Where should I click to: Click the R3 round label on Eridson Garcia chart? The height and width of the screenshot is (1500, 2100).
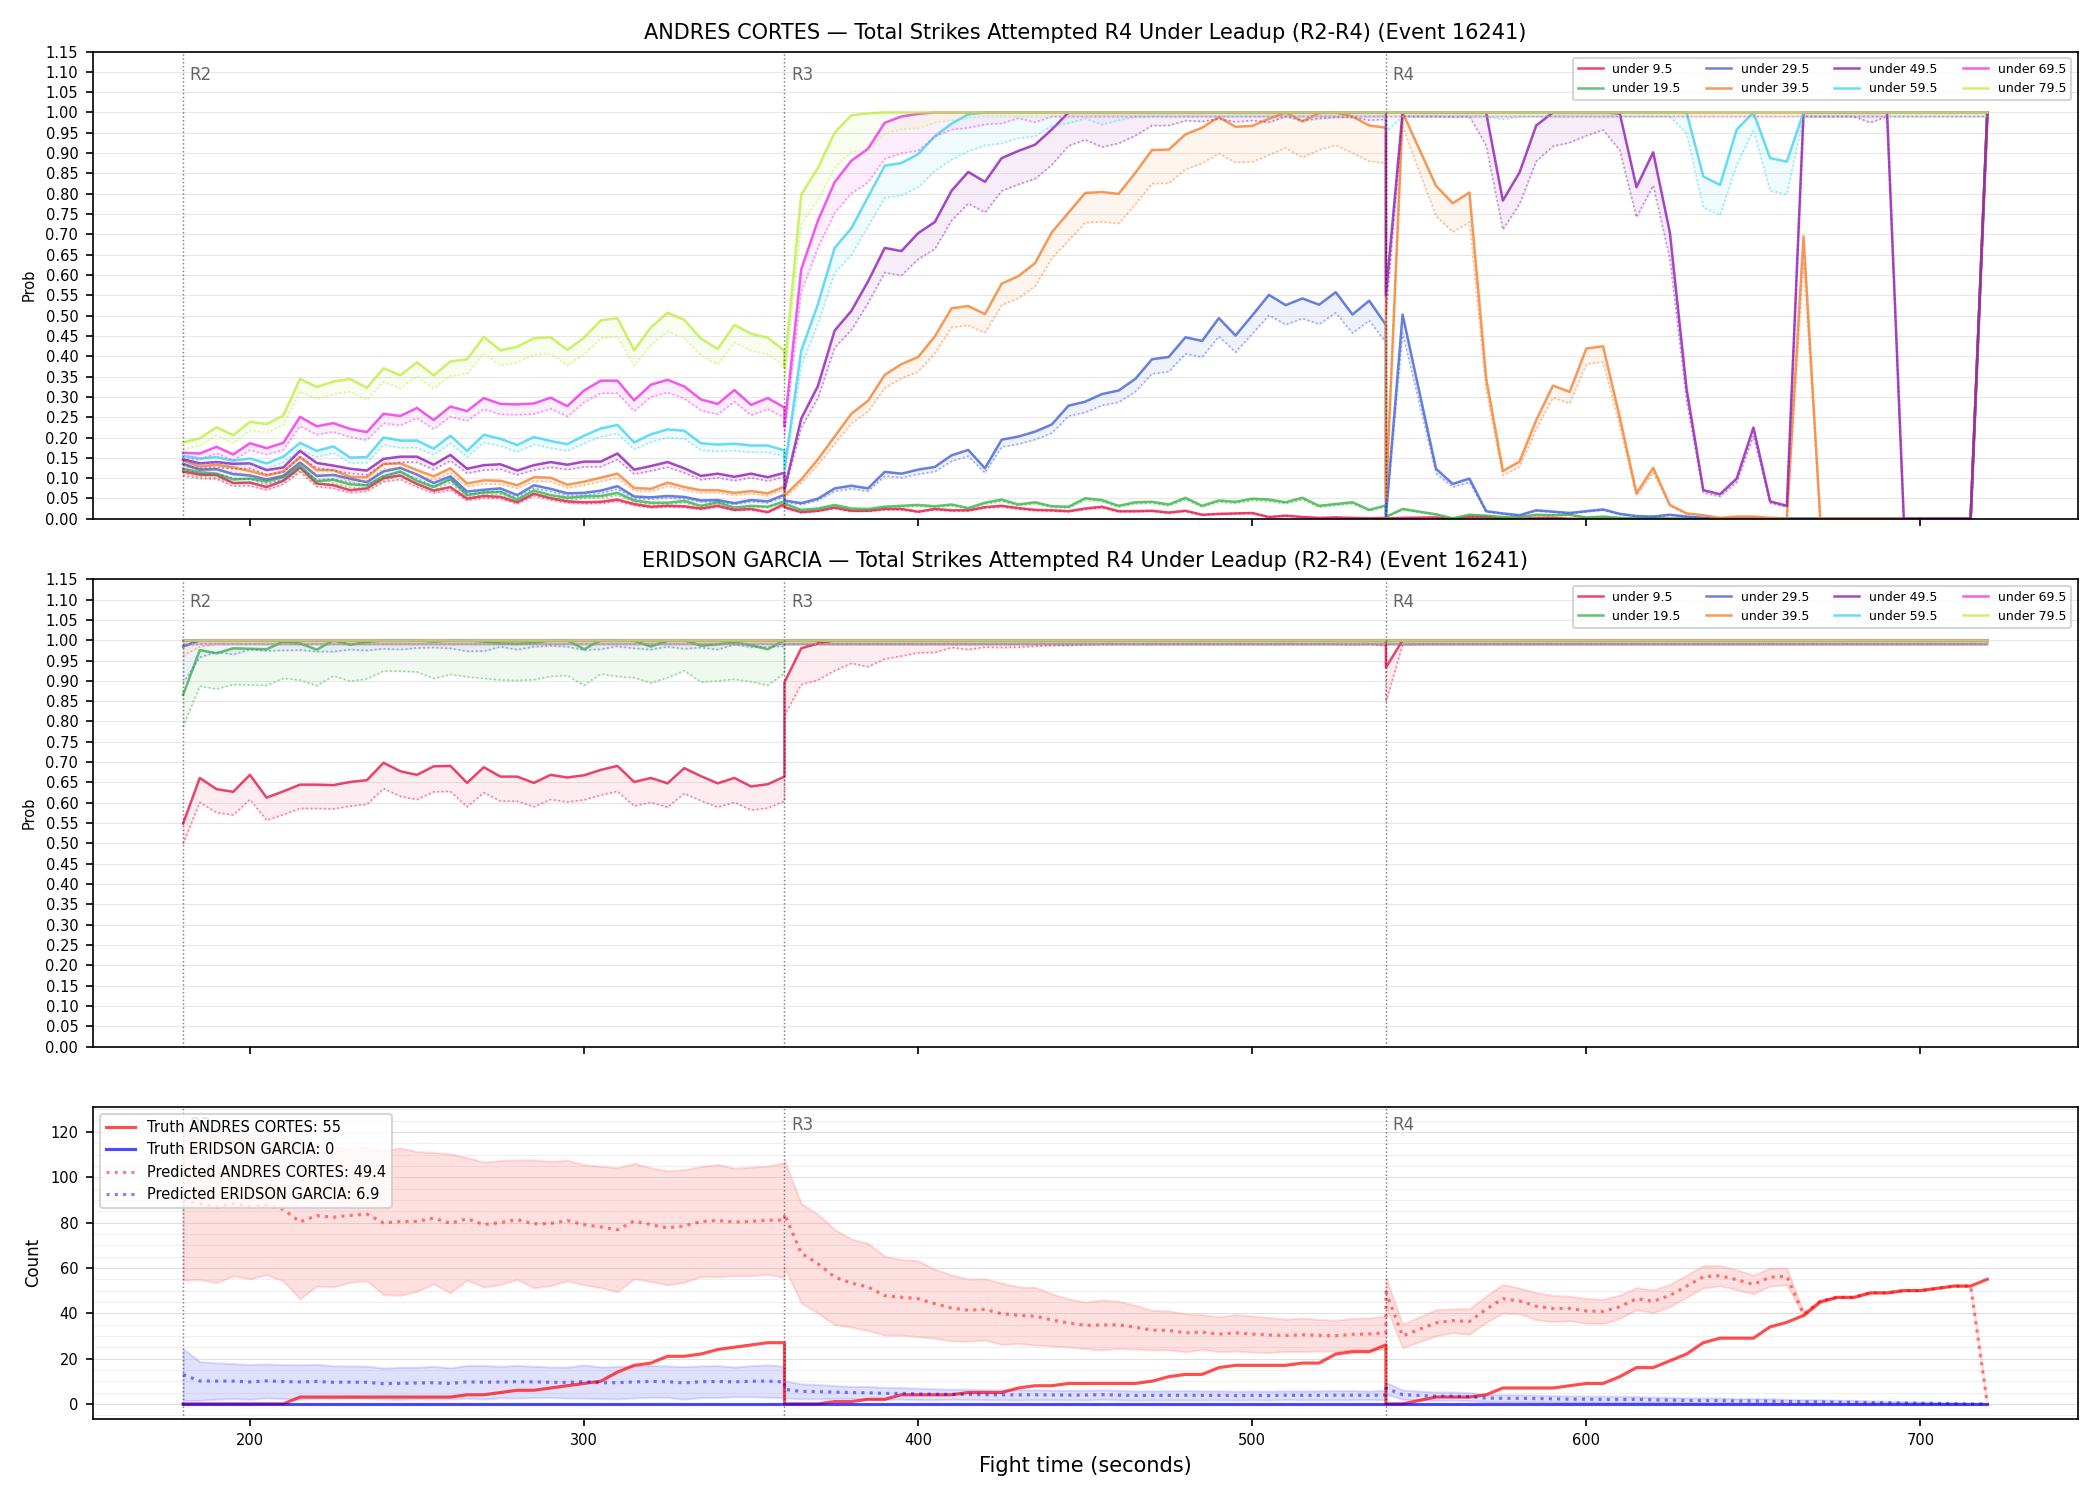(x=802, y=602)
